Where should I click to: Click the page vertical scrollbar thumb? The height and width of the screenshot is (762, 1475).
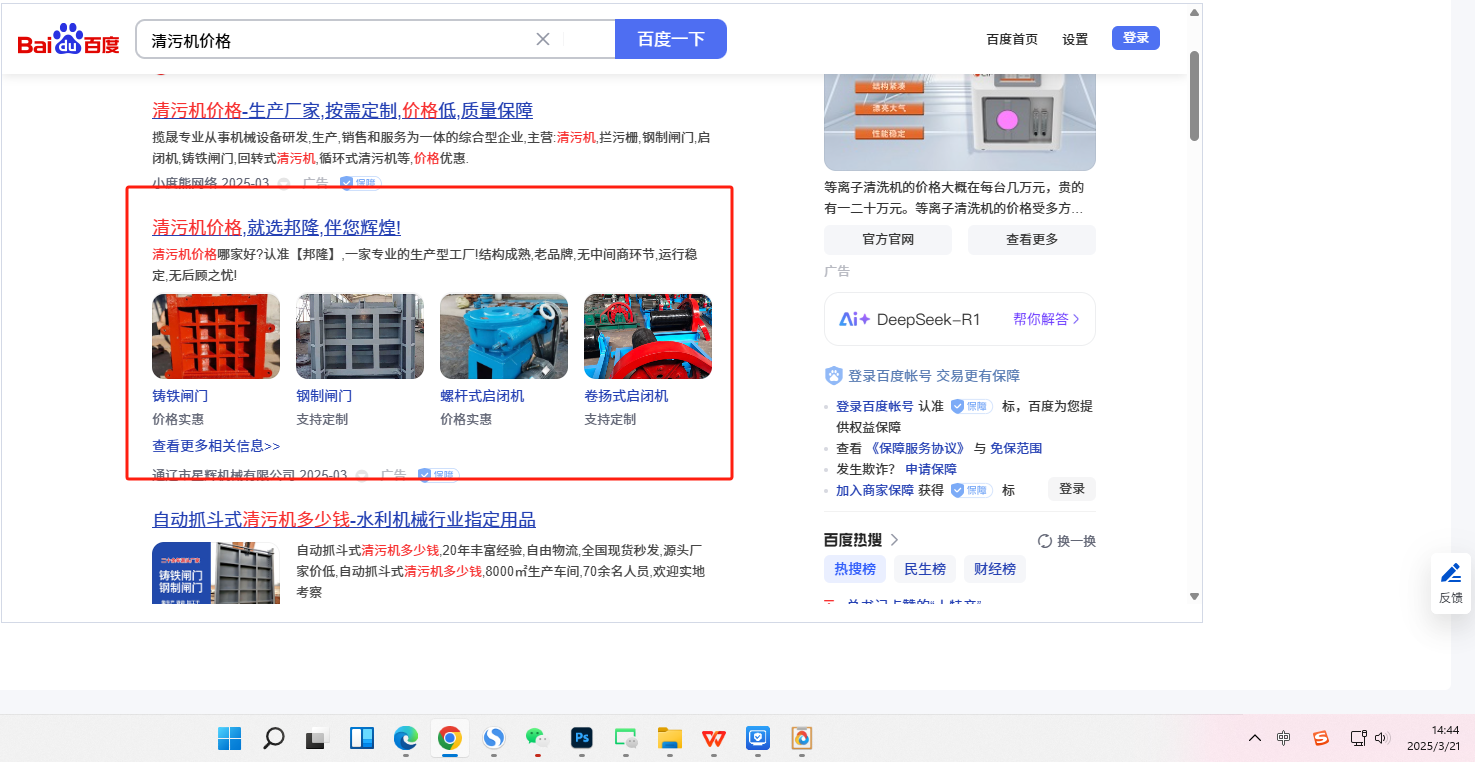click(x=1194, y=95)
